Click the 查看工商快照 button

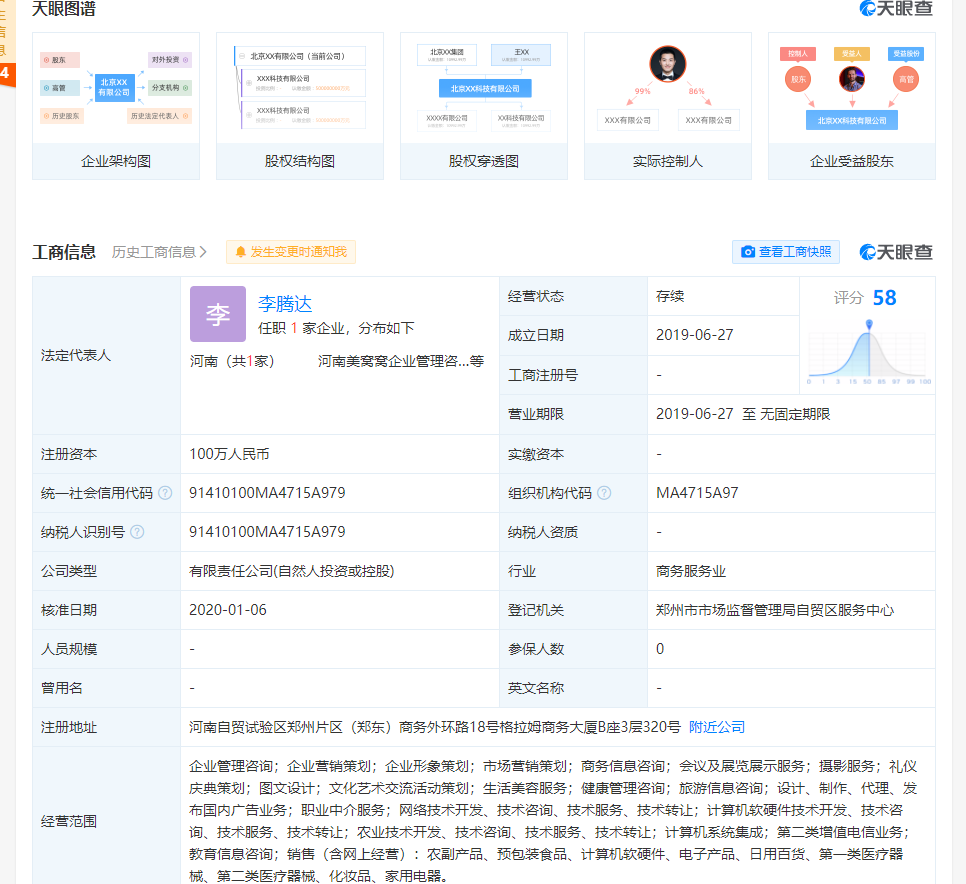pyautogui.click(x=786, y=252)
